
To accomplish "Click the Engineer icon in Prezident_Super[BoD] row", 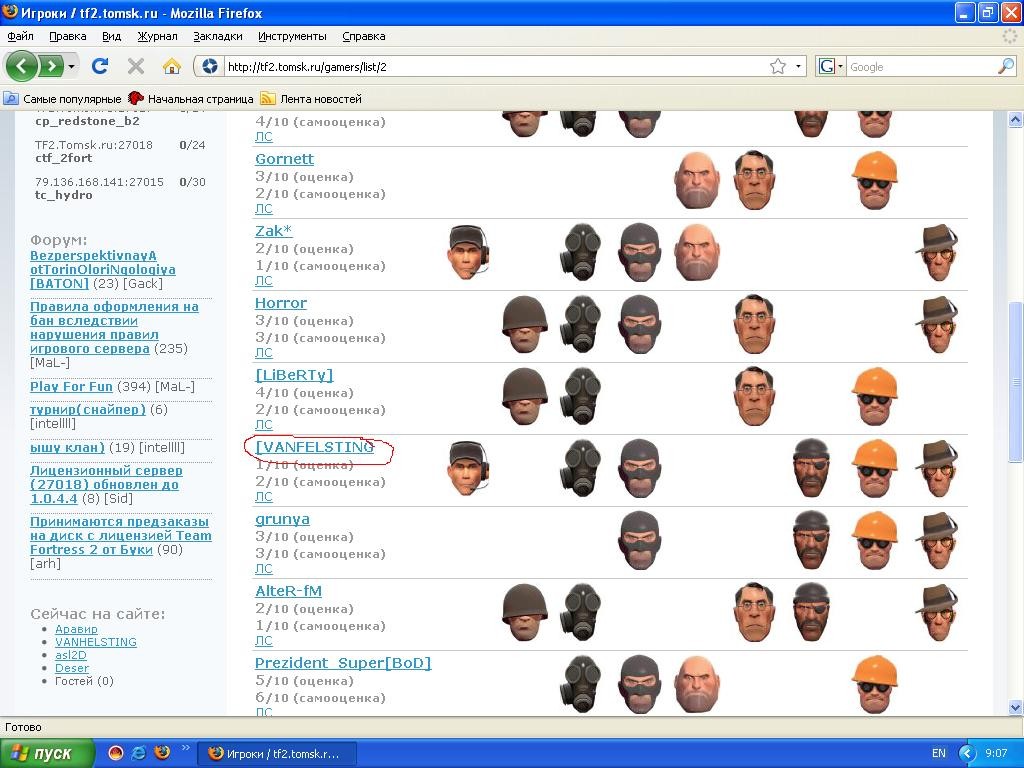I will pyautogui.click(x=874, y=684).
